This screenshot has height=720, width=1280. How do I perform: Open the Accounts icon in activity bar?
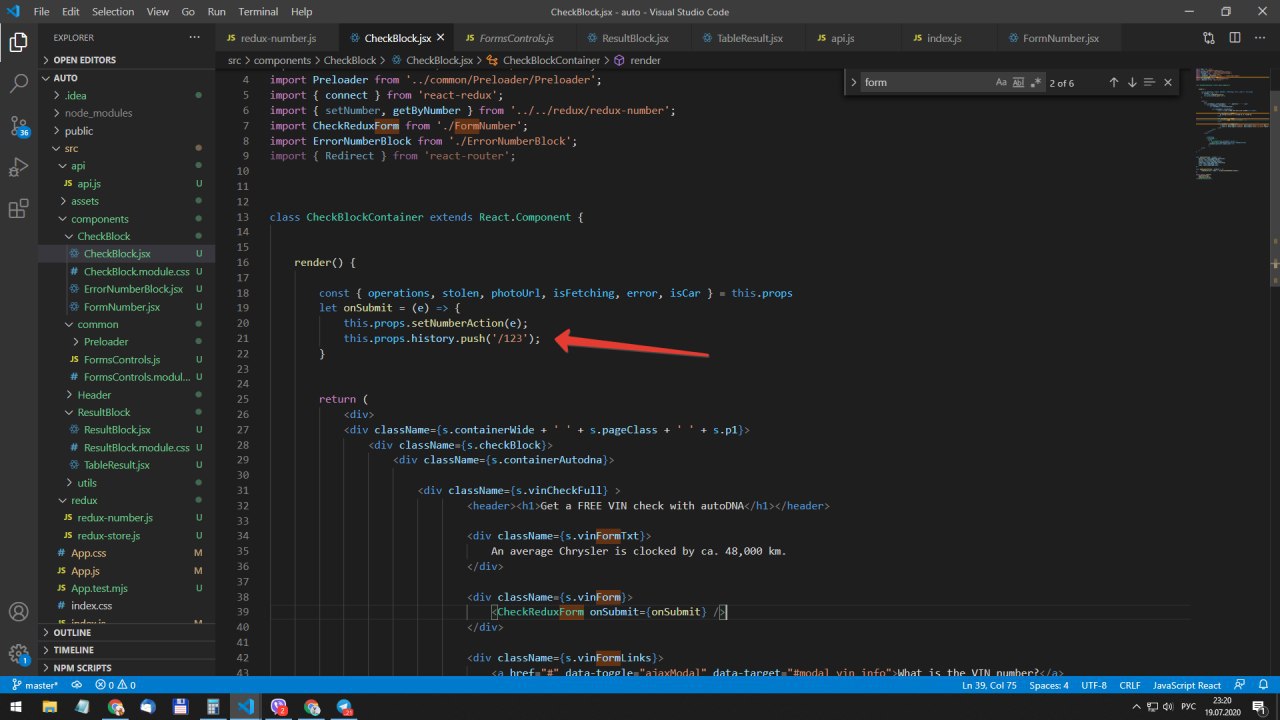pyautogui.click(x=18, y=612)
